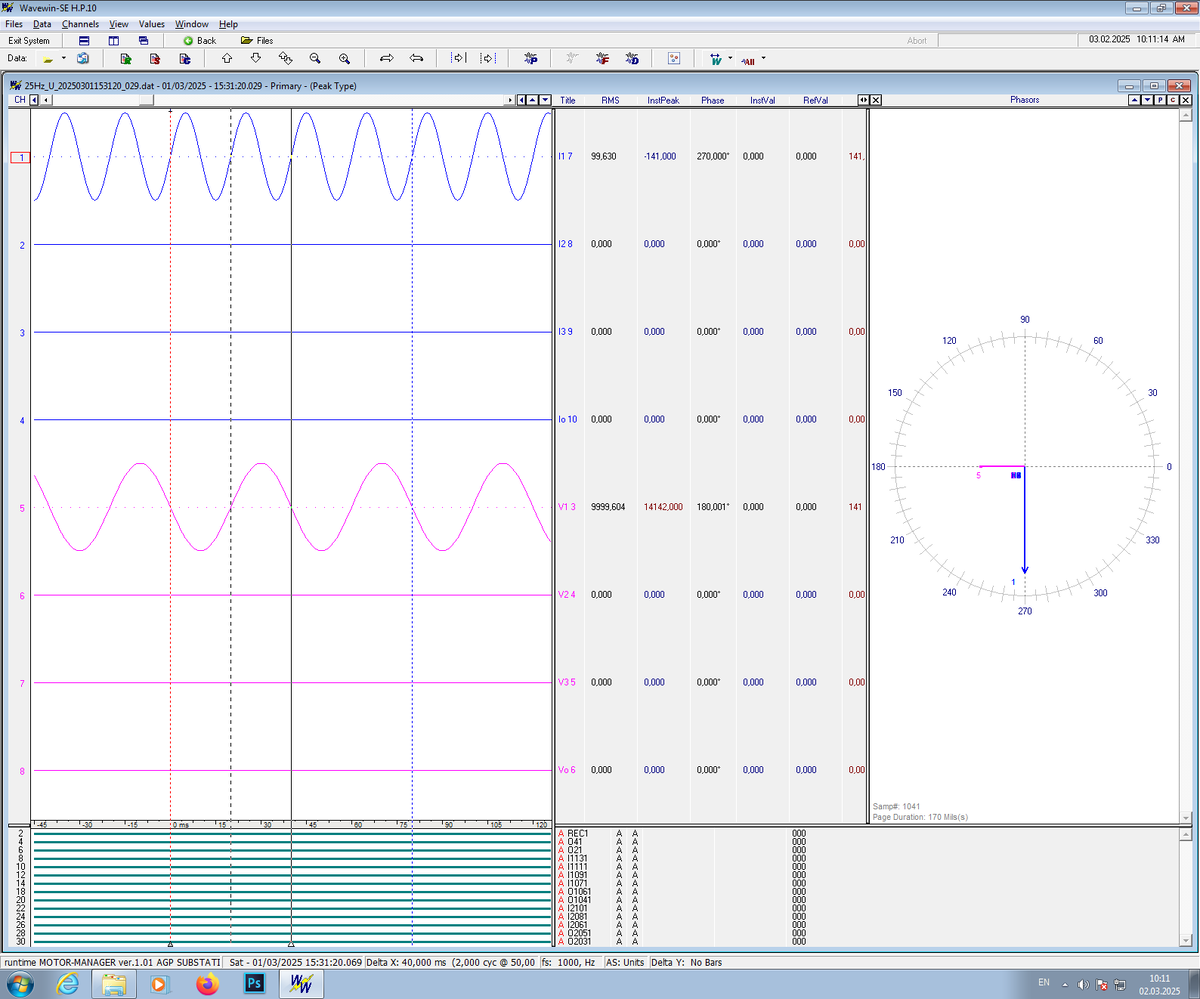Click the forward arrow navigation icon

(x=386, y=57)
